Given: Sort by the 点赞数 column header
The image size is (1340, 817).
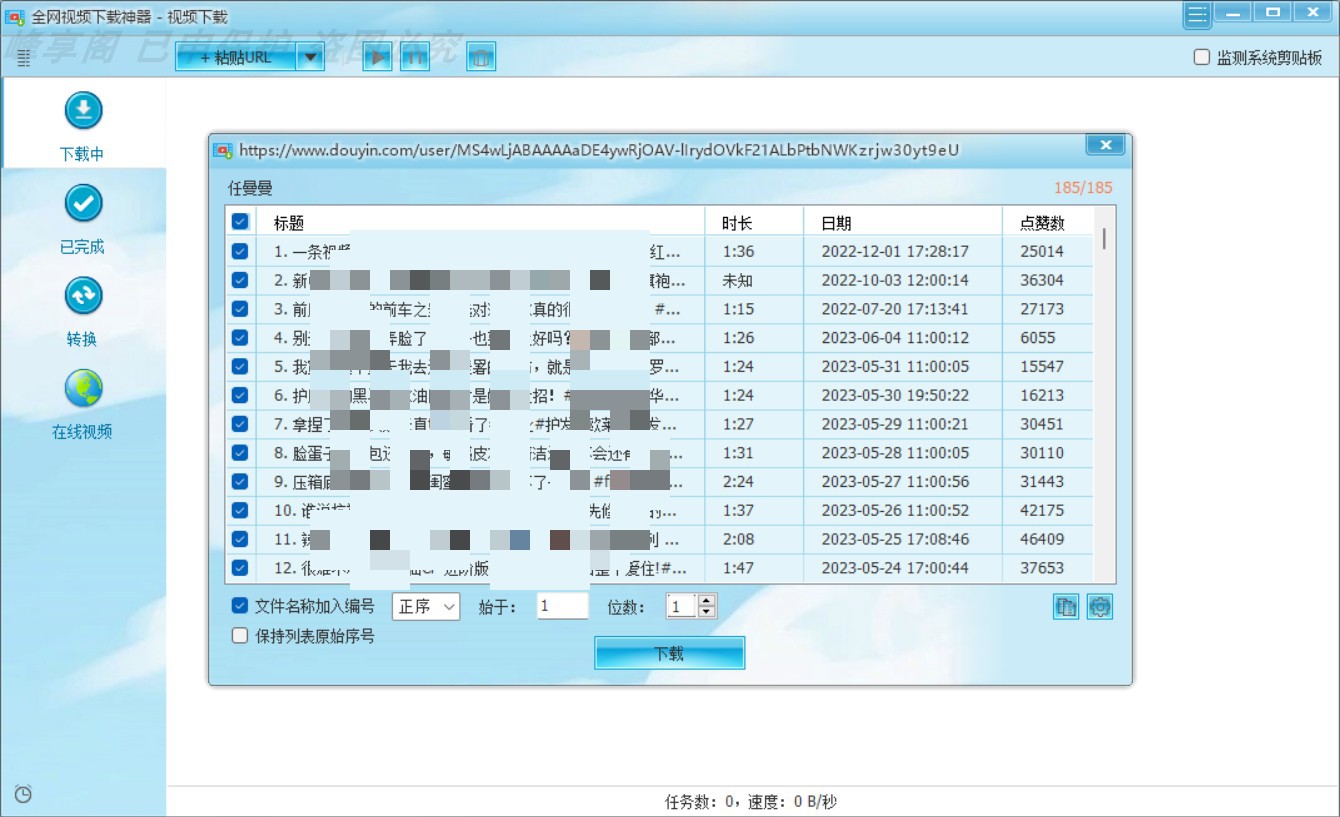Looking at the screenshot, I should pyautogui.click(x=1048, y=223).
